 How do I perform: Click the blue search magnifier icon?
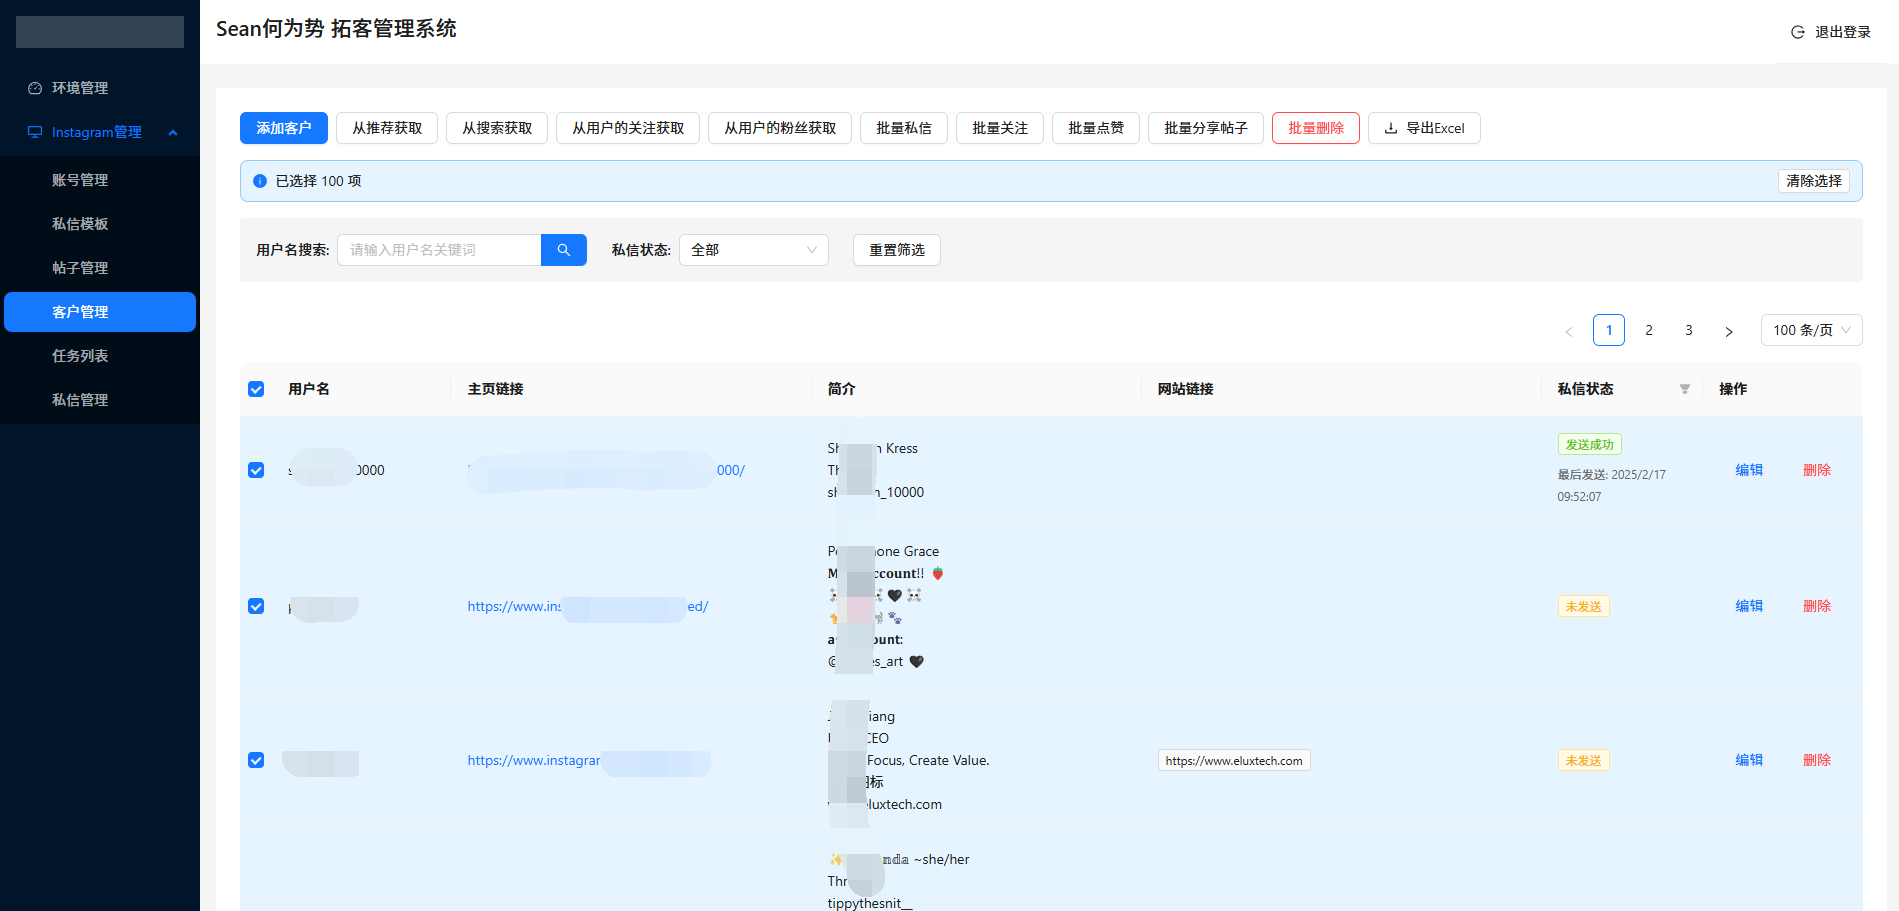tap(563, 250)
